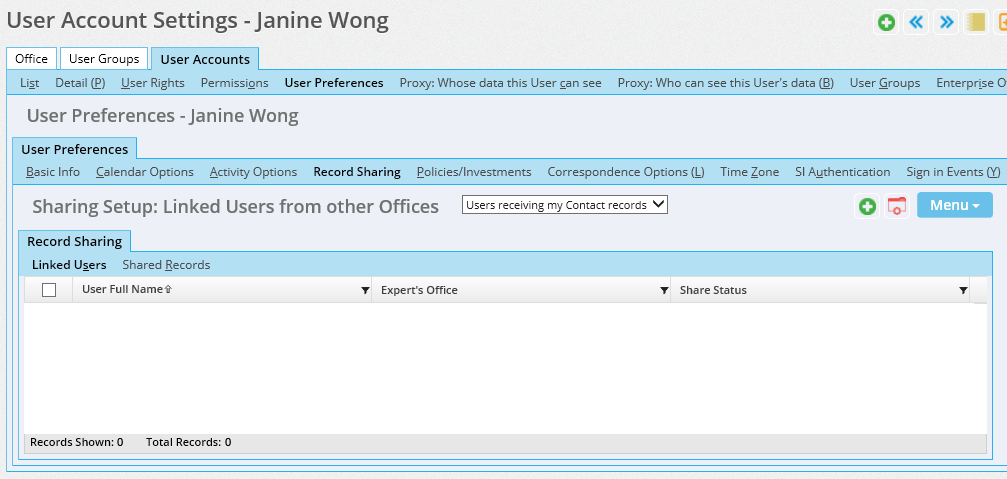Go to Policies/Investments
Viewport: 1007px width, 479px height.
click(474, 172)
